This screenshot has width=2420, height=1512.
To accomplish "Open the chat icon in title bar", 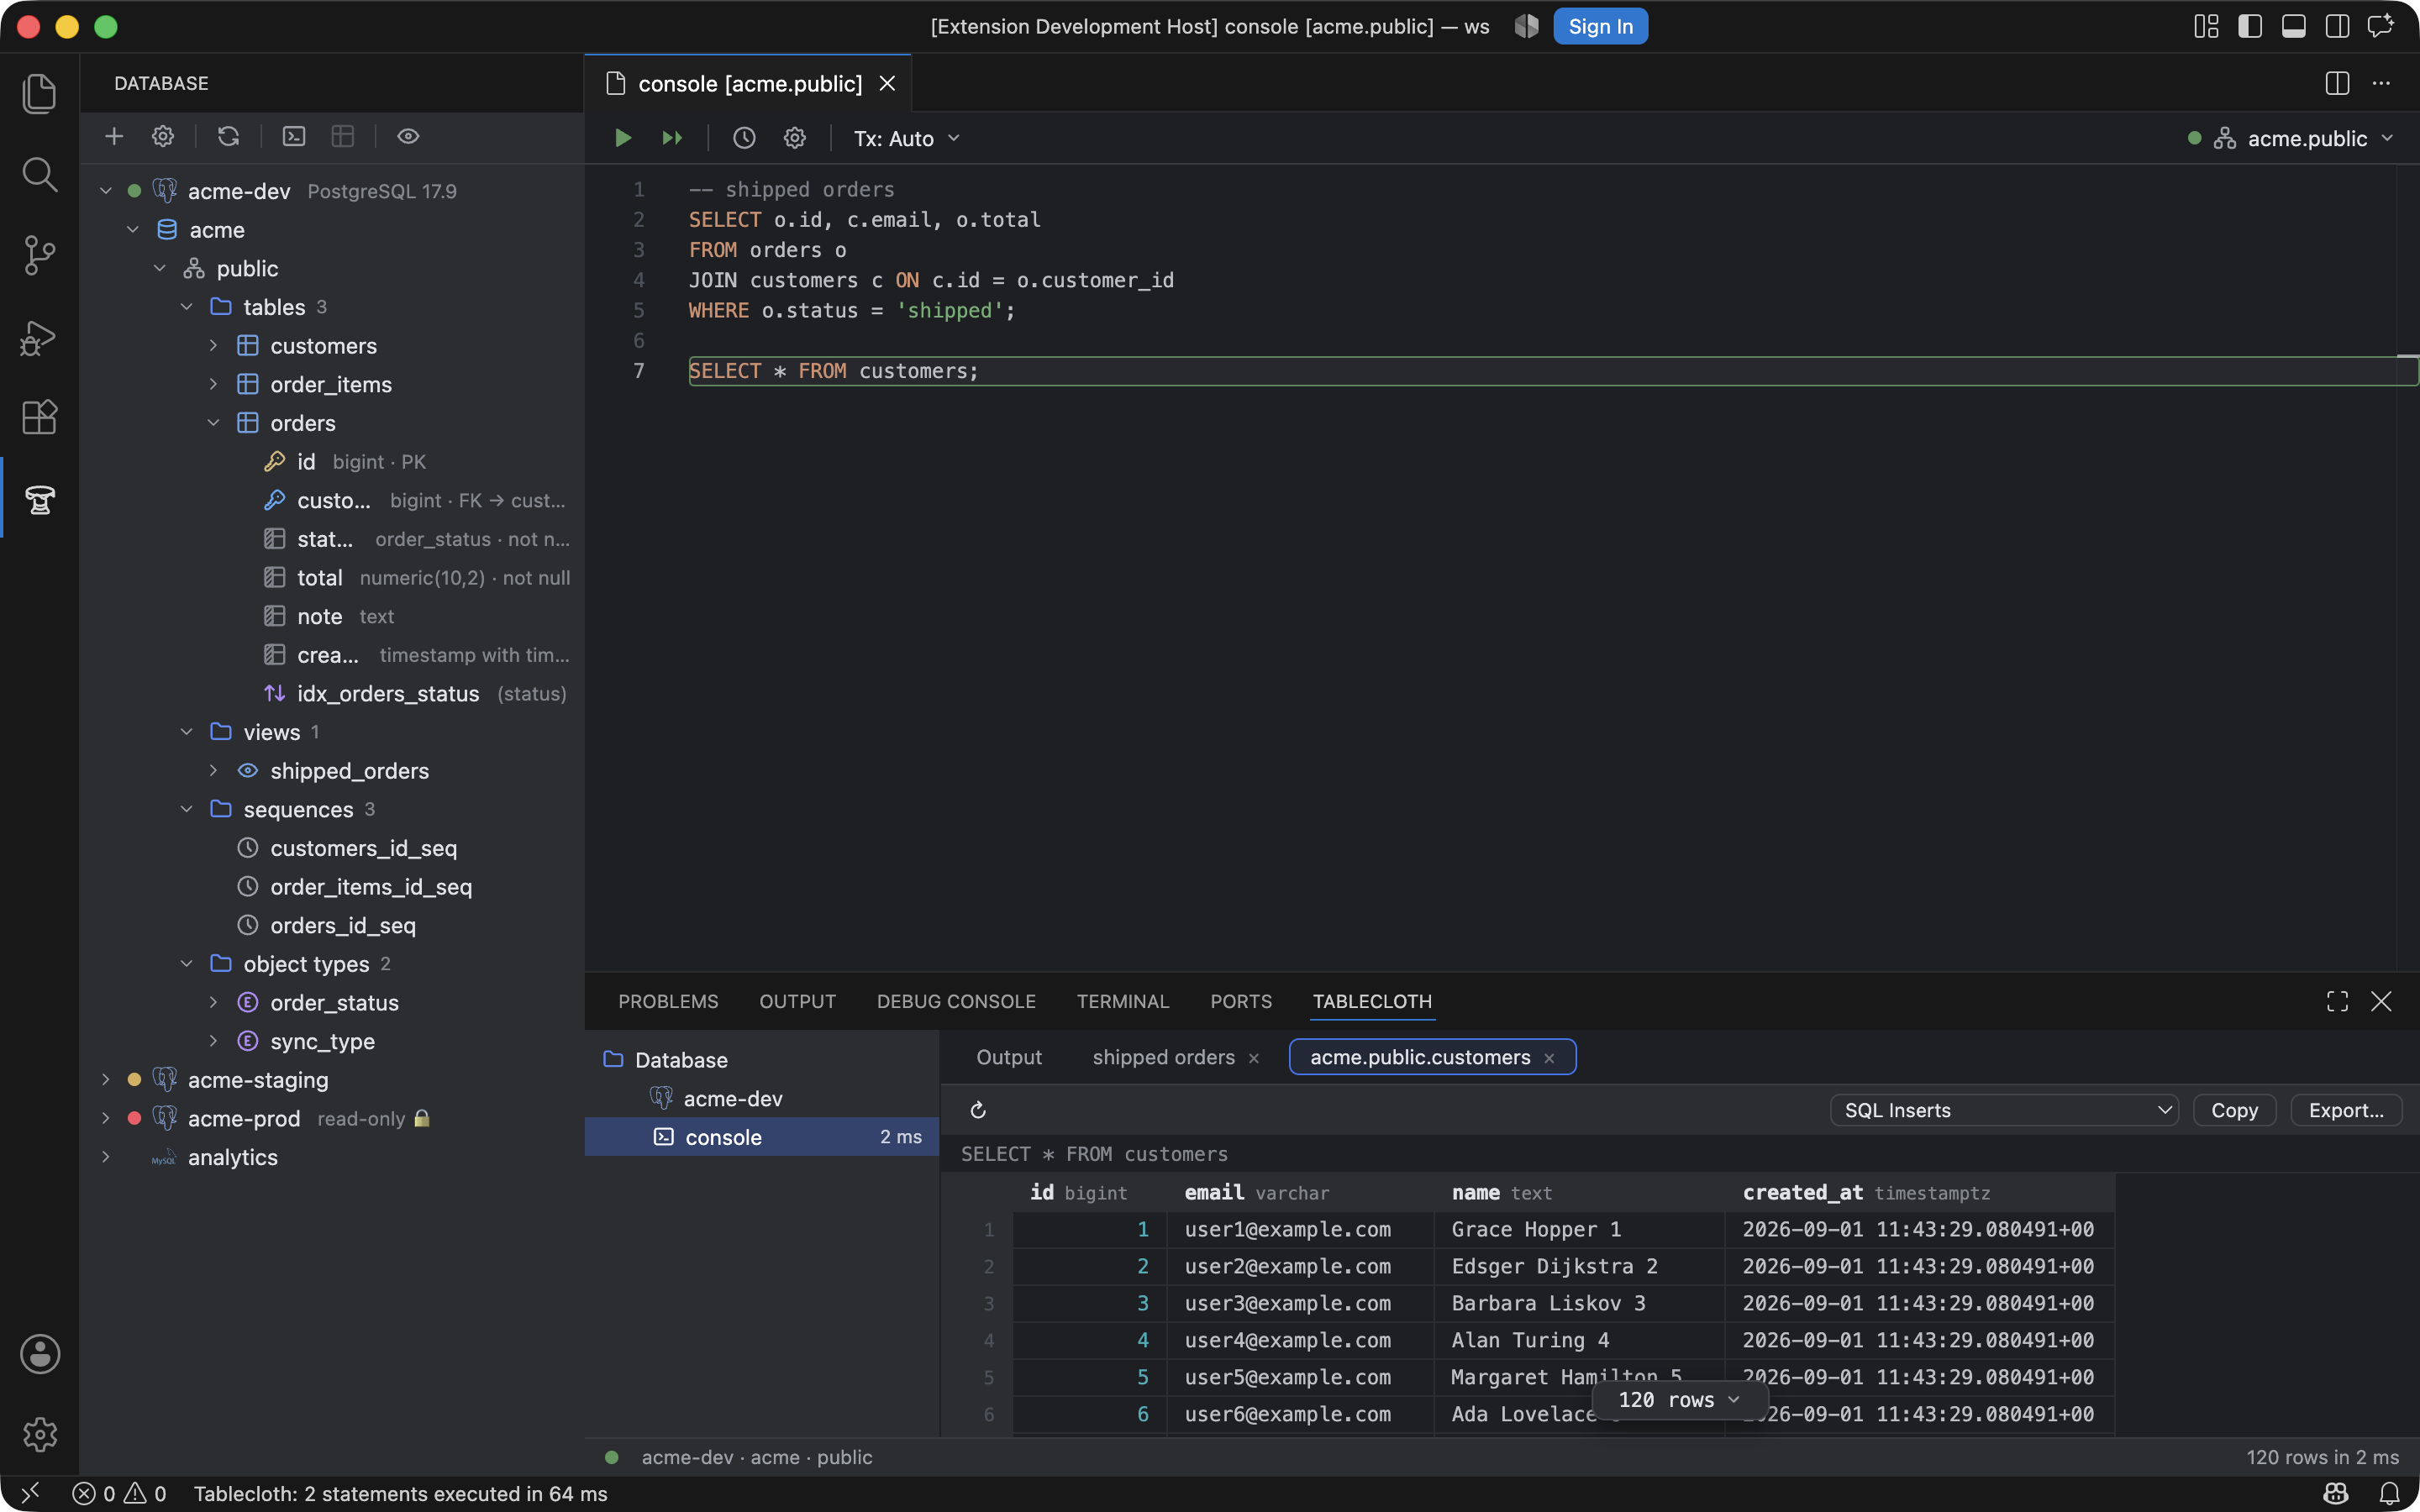I will [2381, 26].
